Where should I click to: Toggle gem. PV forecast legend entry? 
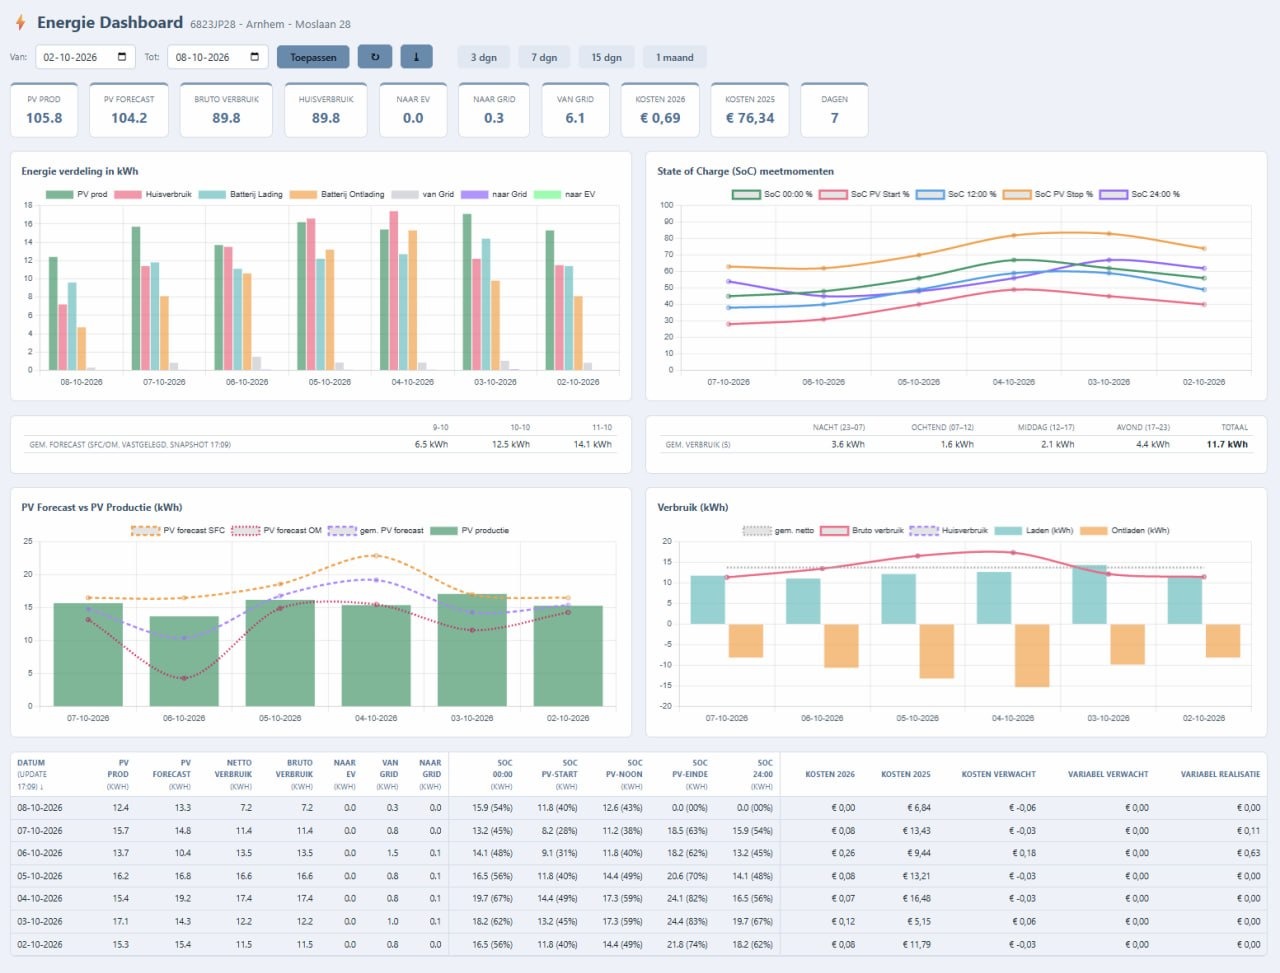[x=376, y=530]
